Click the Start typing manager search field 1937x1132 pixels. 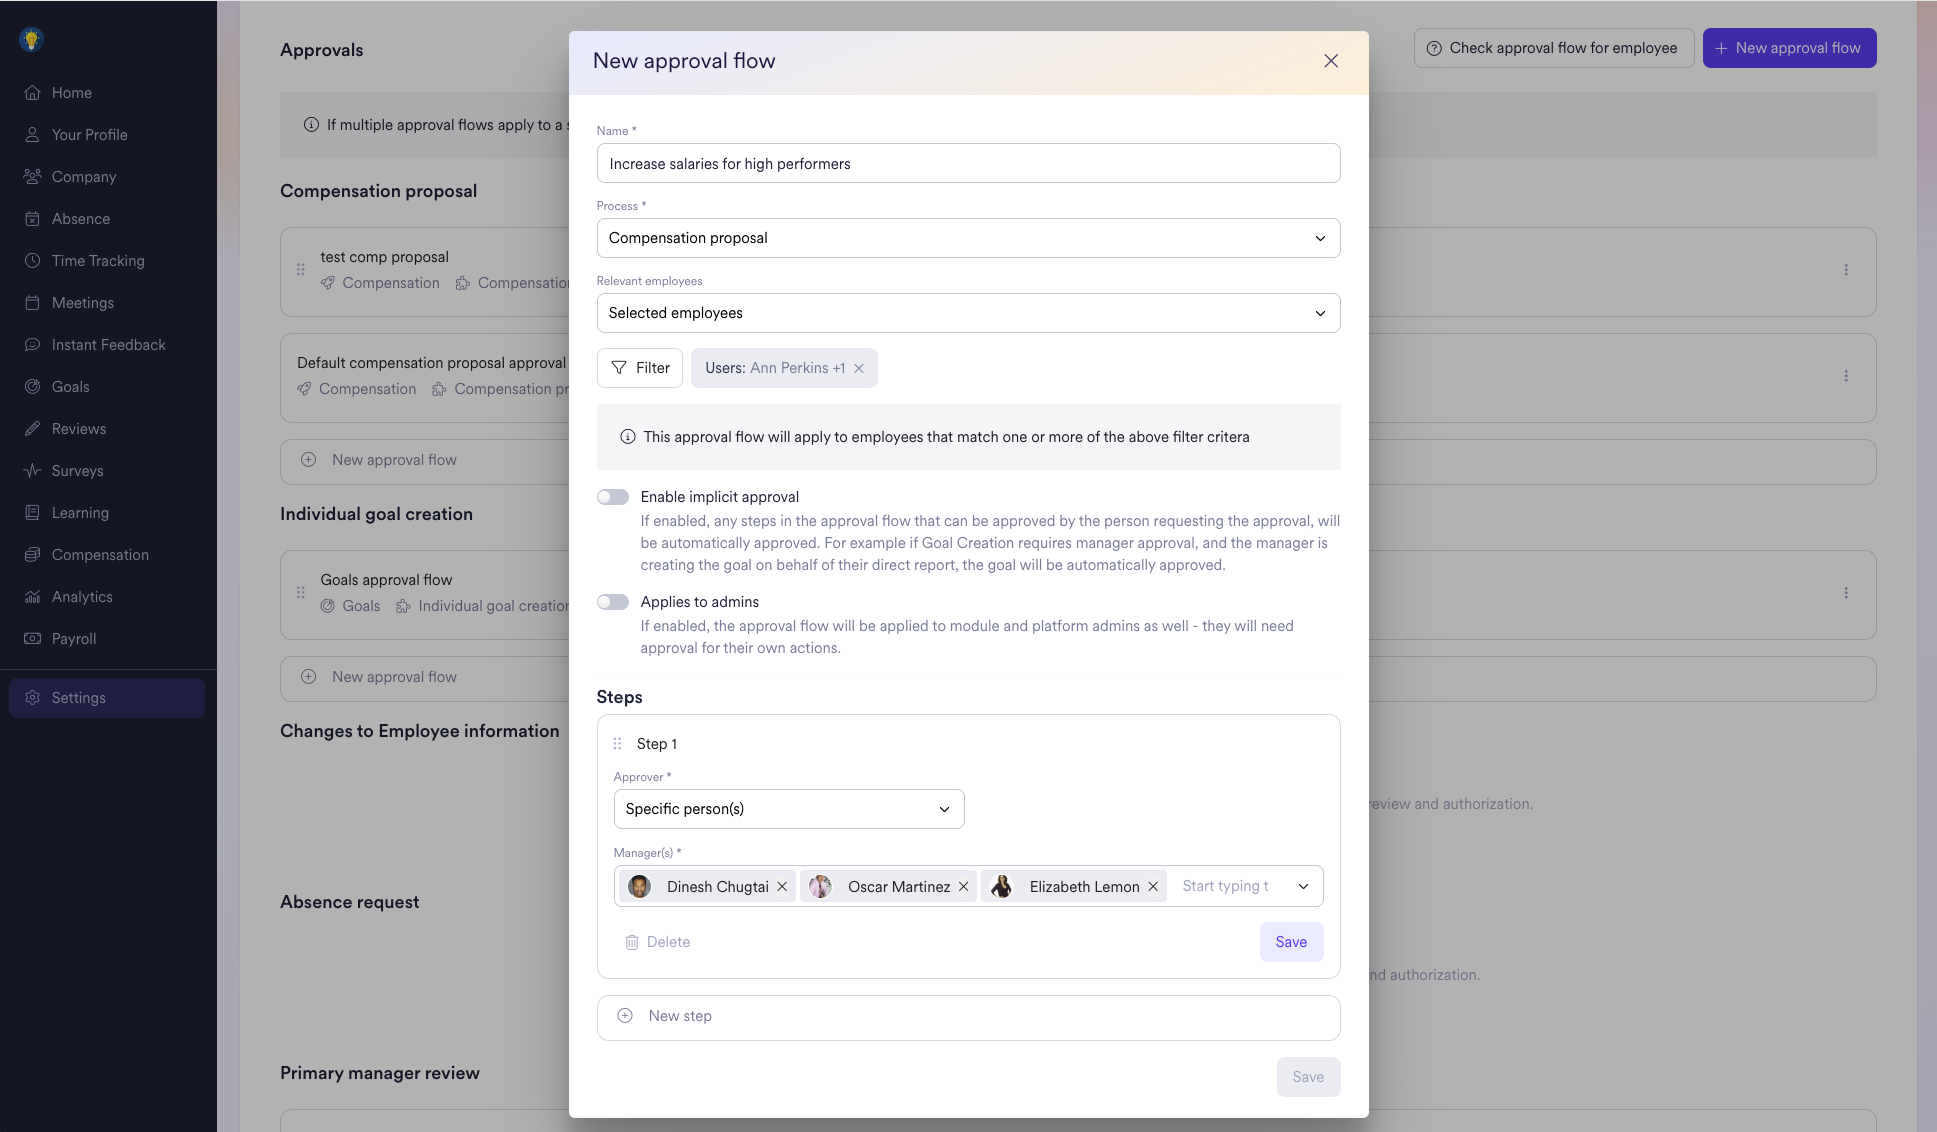coord(1226,886)
